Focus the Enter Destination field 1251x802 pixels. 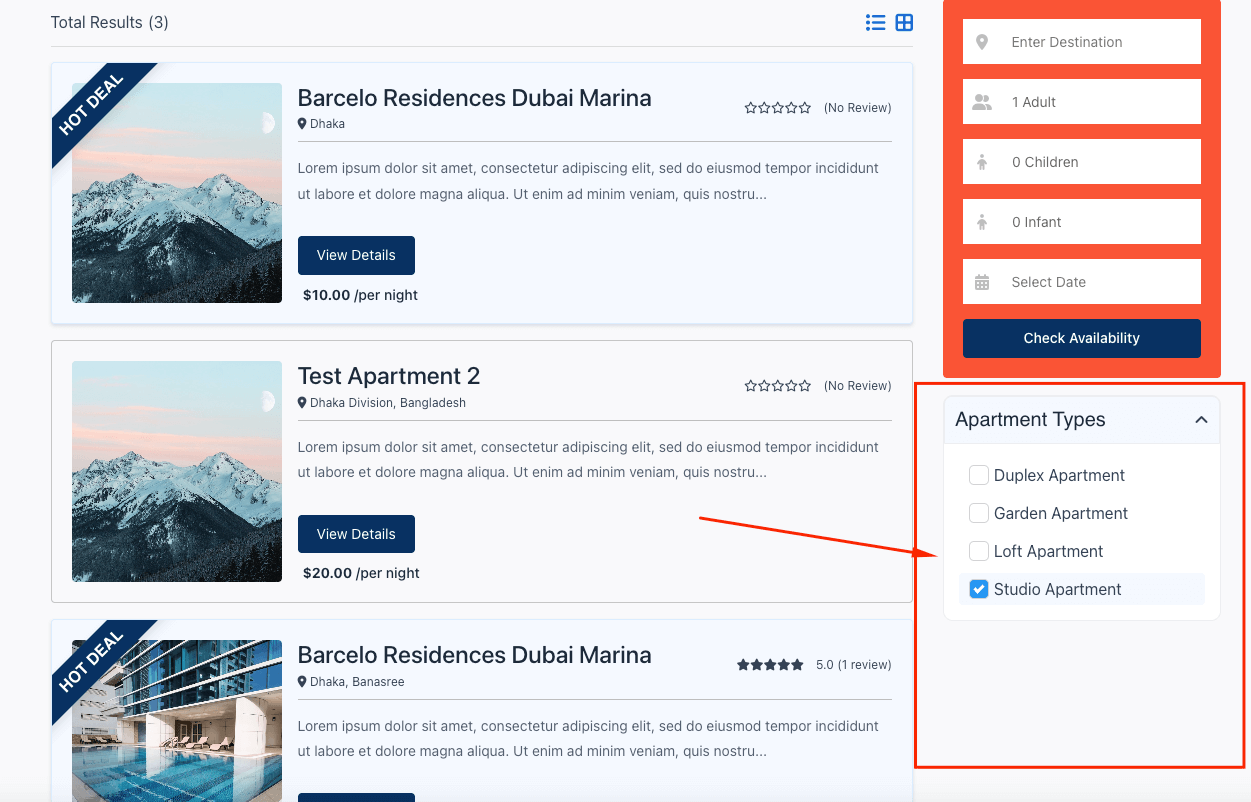click(1081, 42)
